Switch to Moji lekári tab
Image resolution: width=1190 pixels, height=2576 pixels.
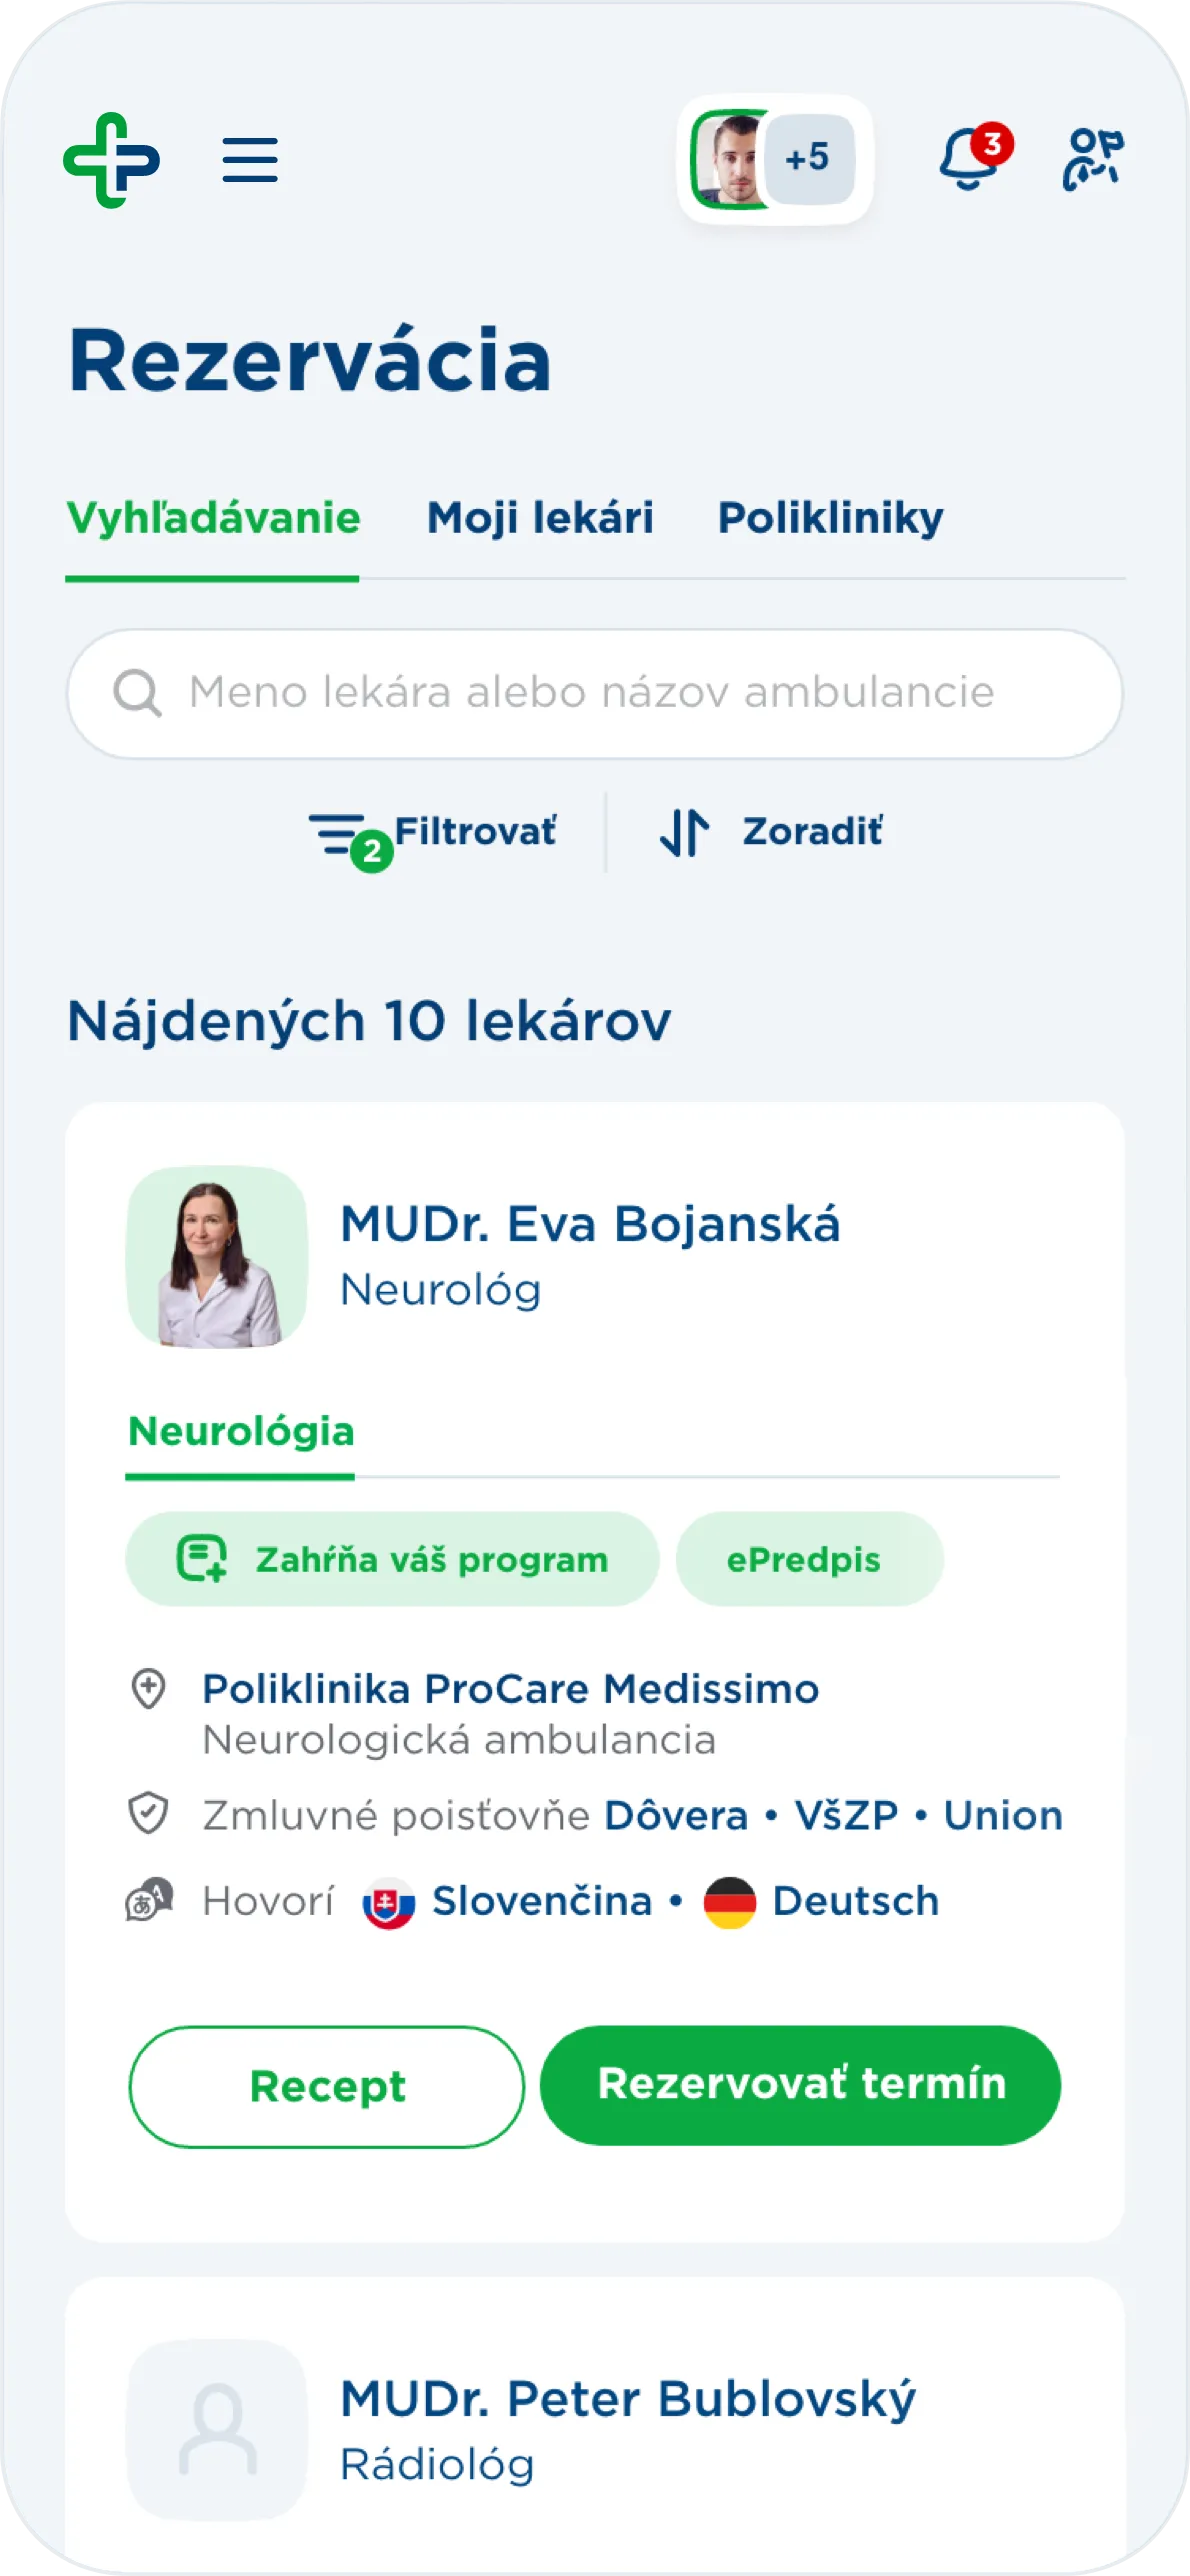540,518
